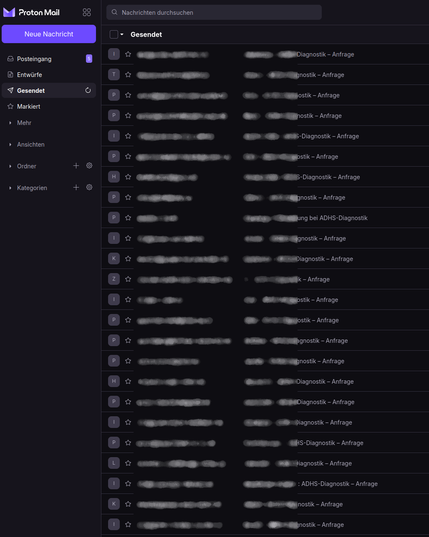Open the Proton apps grid icon
Image resolution: width=429 pixels, height=537 pixels.
87,12
